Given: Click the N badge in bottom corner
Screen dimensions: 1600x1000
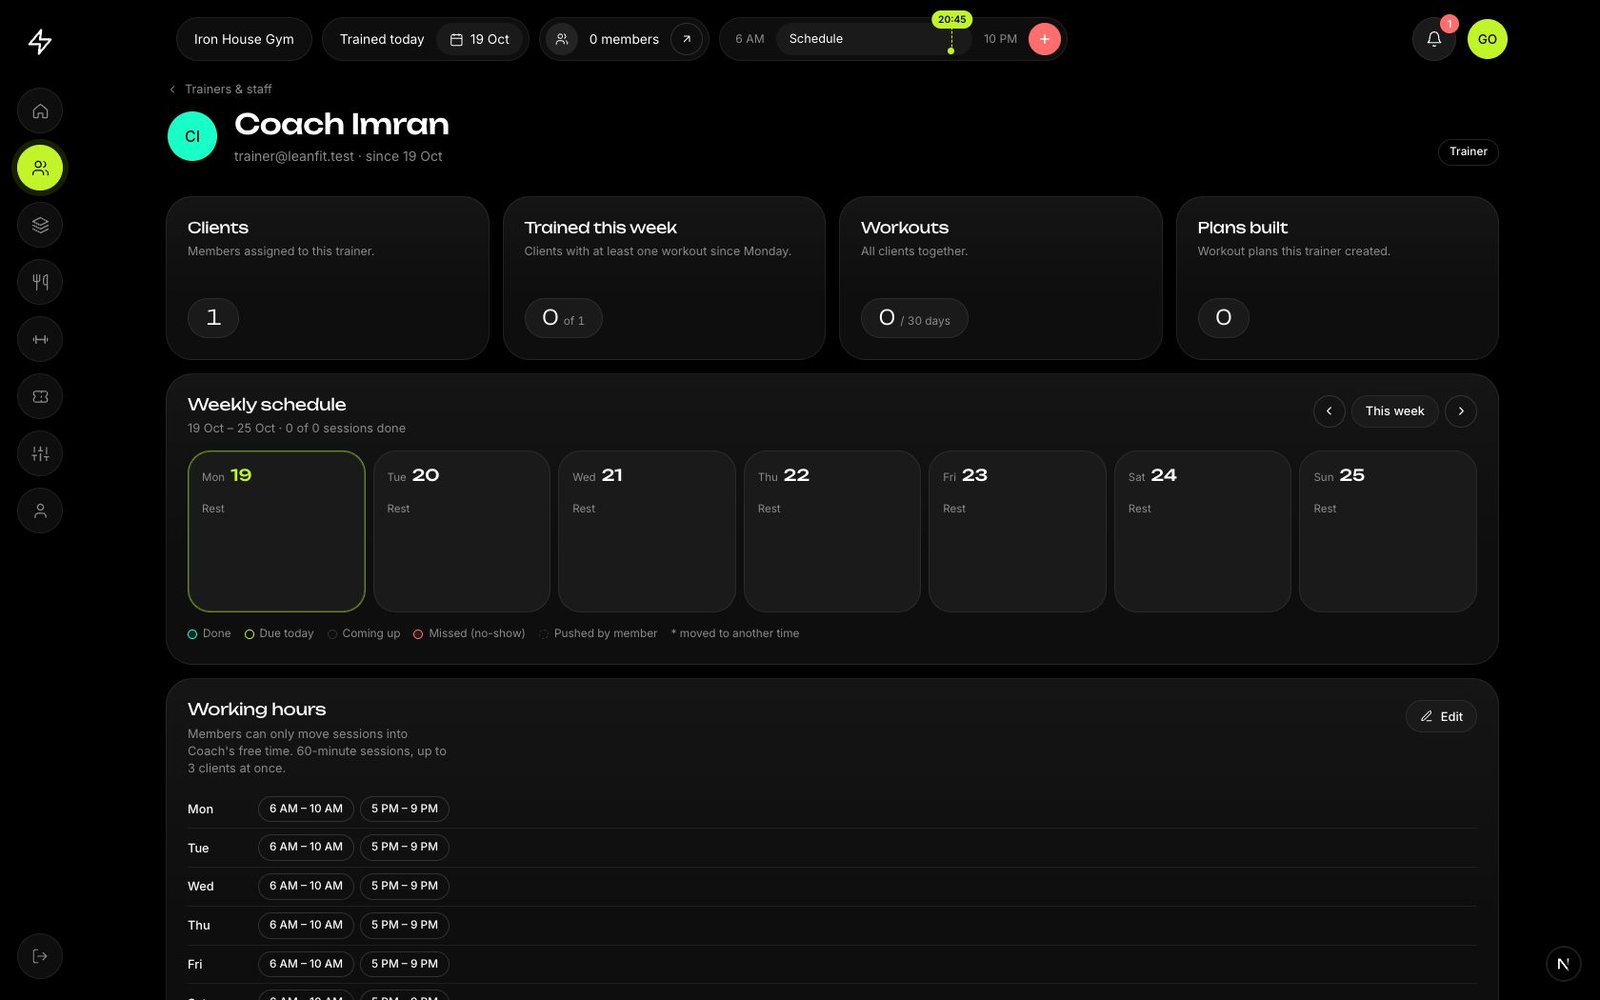Looking at the screenshot, I should [x=1563, y=964].
